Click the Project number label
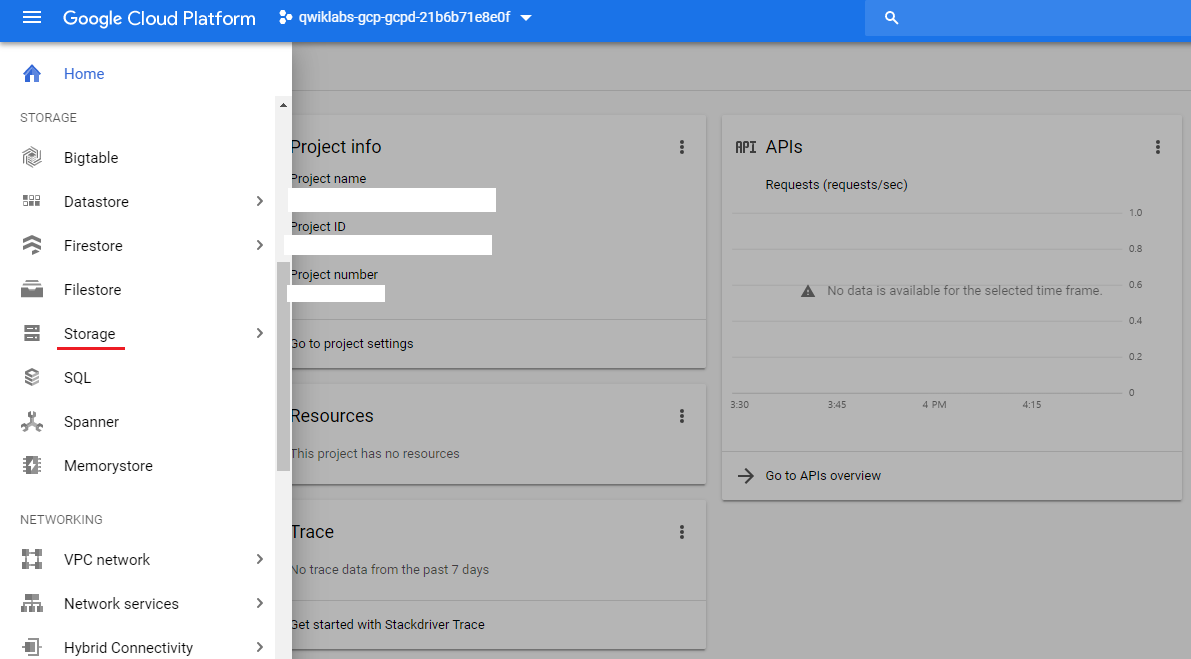1191x659 pixels. point(334,275)
